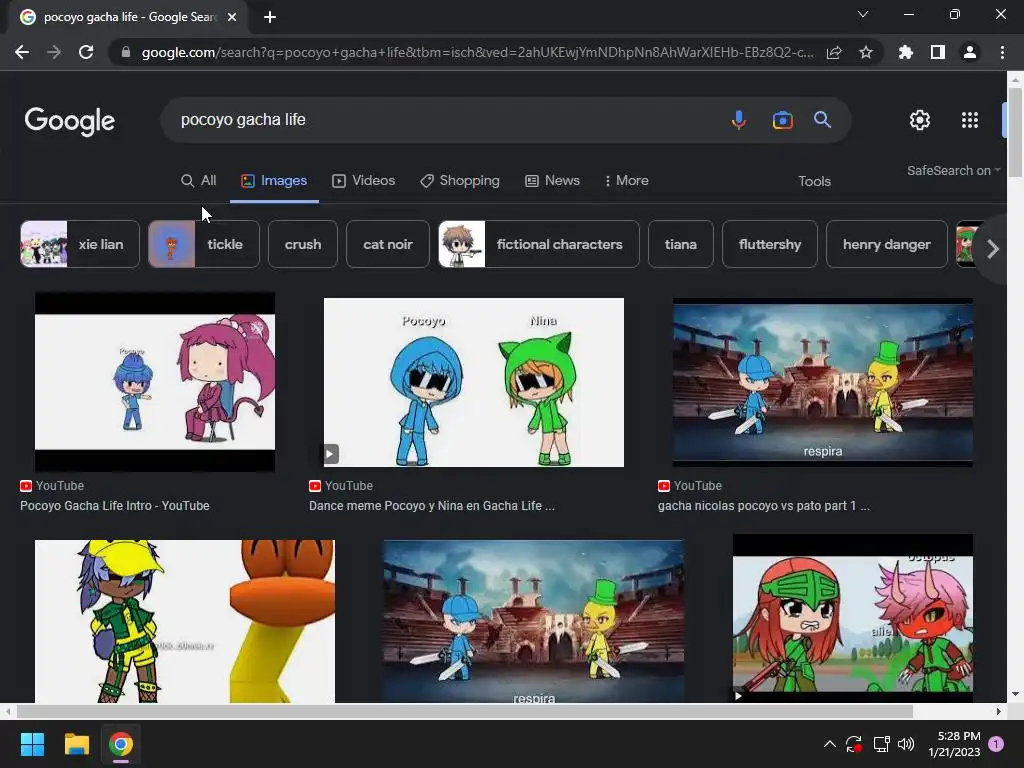Switch to the Shopping tab

pyautogui.click(x=460, y=181)
